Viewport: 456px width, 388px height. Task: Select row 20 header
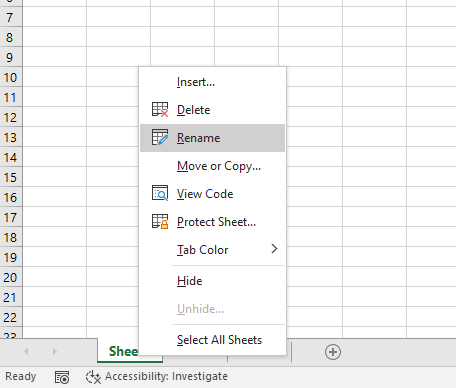pyautogui.click(x=11, y=277)
